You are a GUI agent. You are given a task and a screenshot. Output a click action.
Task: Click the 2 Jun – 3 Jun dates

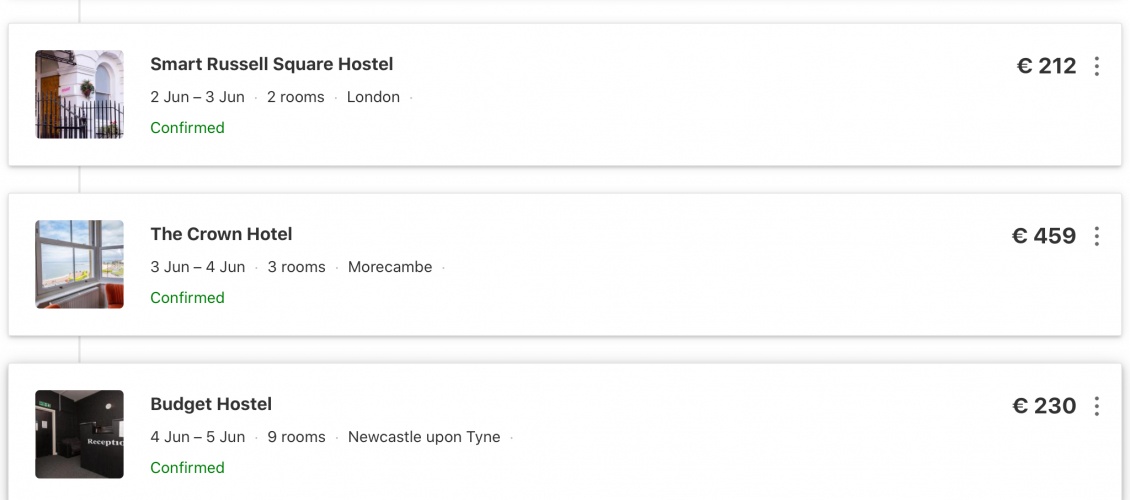[x=197, y=97]
